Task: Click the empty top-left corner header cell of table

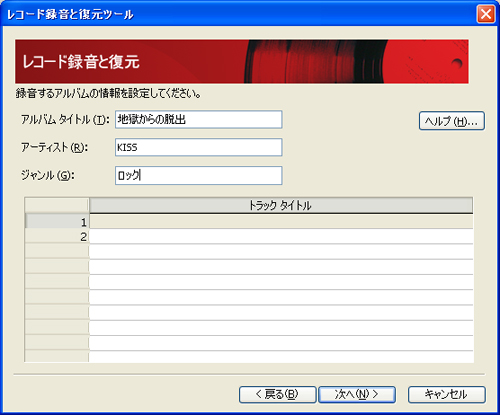Action: point(57,205)
